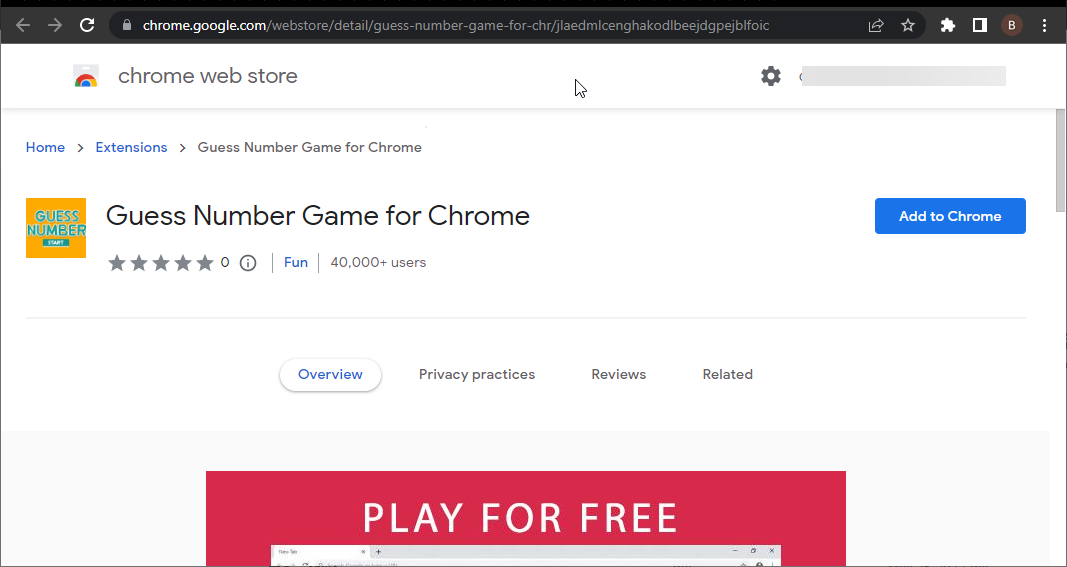Open Chrome three-dot menu

click(x=1044, y=25)
